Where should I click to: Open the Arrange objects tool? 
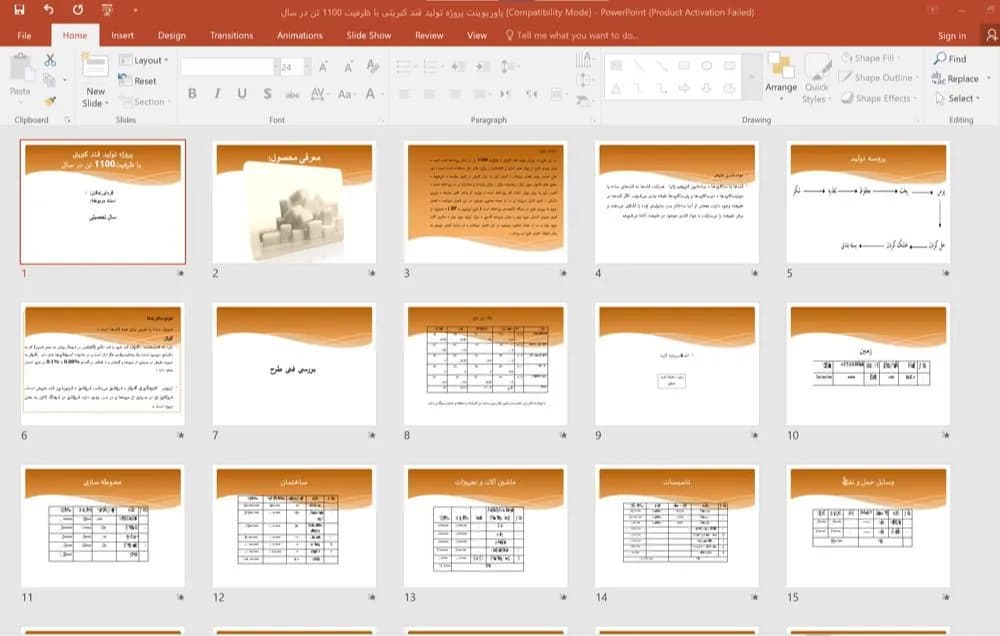(781, 77)
